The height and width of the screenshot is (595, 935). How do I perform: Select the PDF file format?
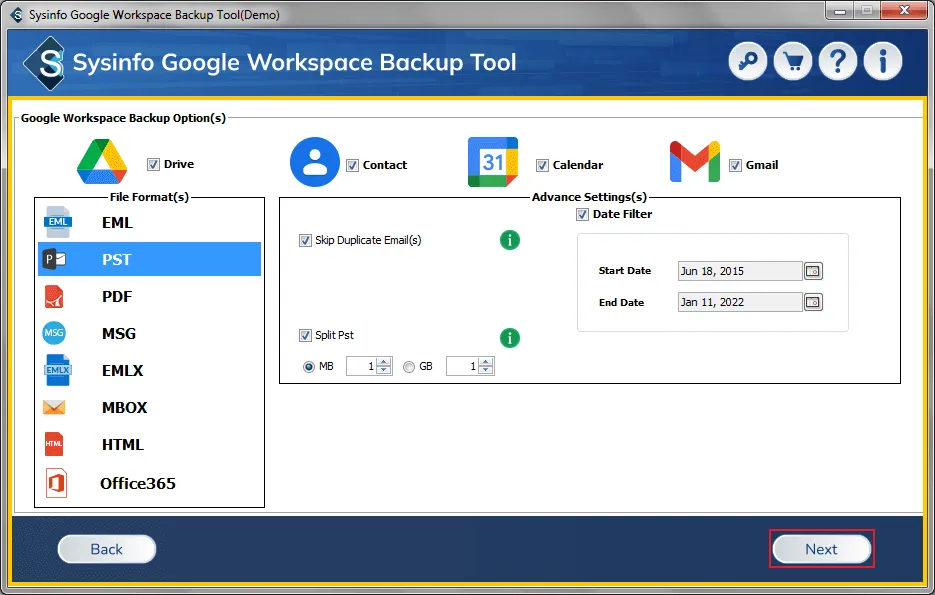[117, 297]
